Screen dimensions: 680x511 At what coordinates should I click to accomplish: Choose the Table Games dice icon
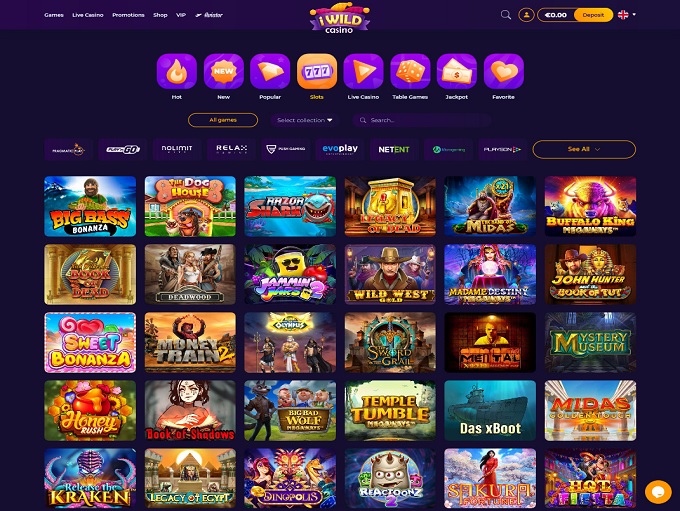[410, 71]
